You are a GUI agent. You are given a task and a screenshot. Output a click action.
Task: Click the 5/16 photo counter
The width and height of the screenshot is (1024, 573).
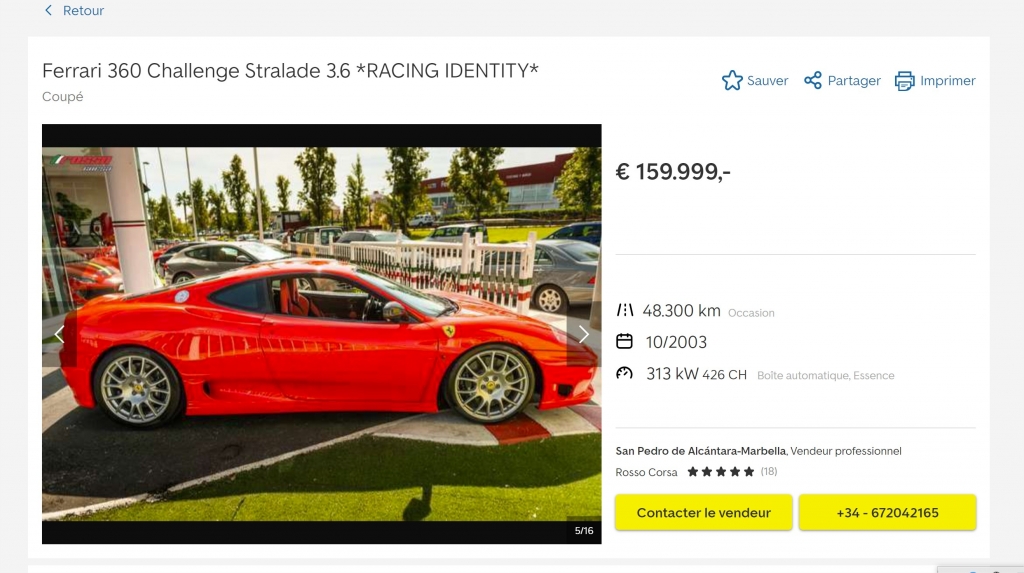584,531
